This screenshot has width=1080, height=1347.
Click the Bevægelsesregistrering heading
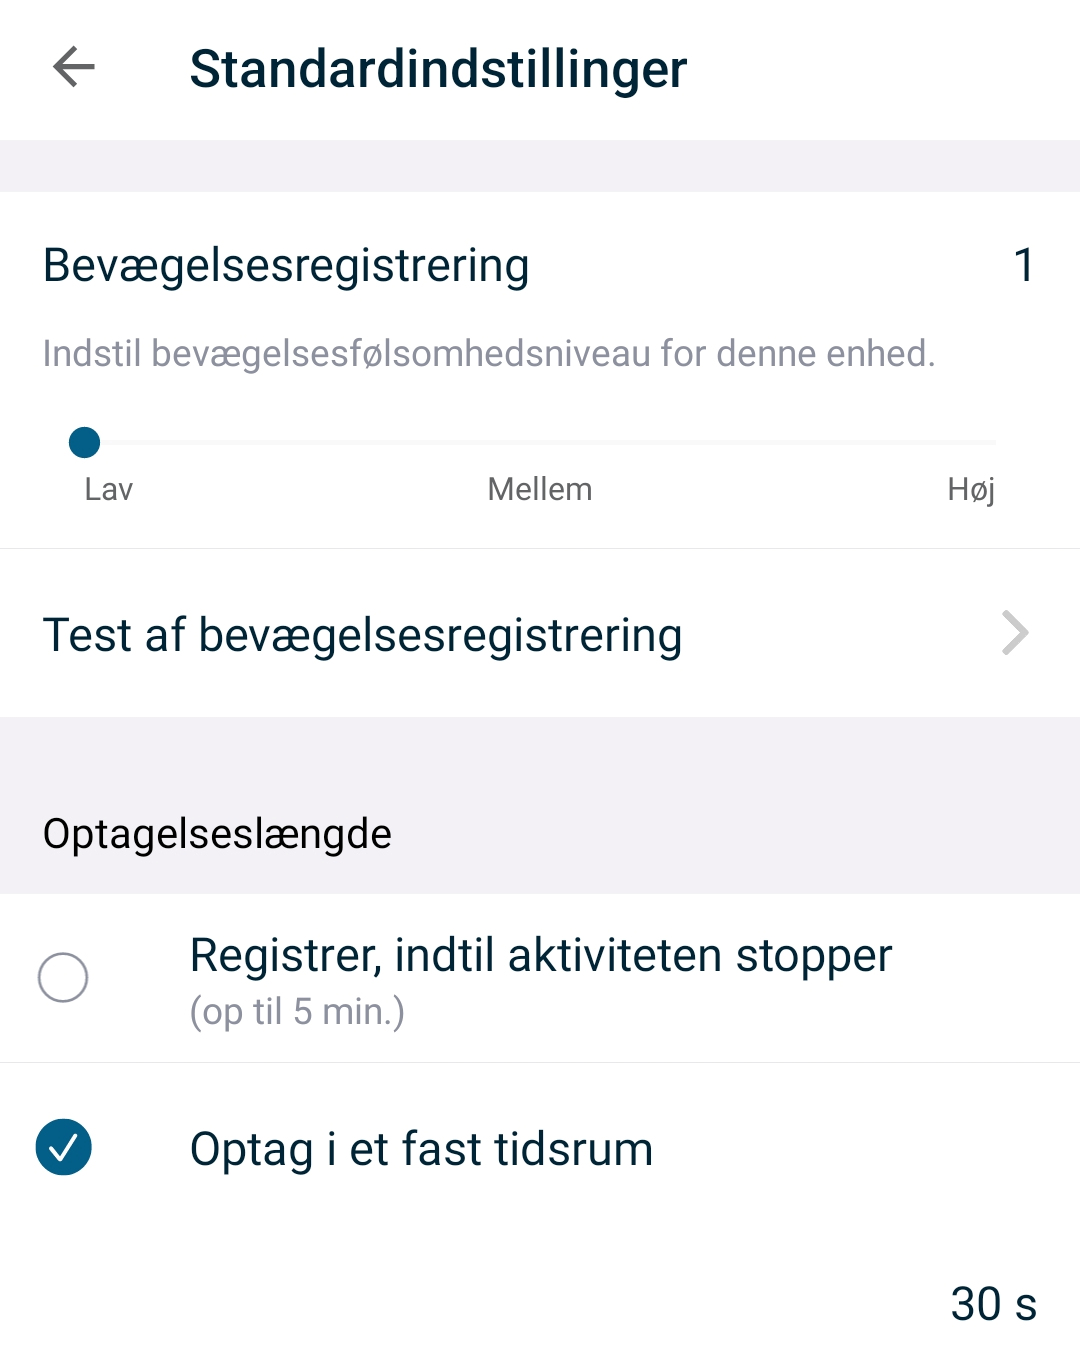click(x=286, y=266)
